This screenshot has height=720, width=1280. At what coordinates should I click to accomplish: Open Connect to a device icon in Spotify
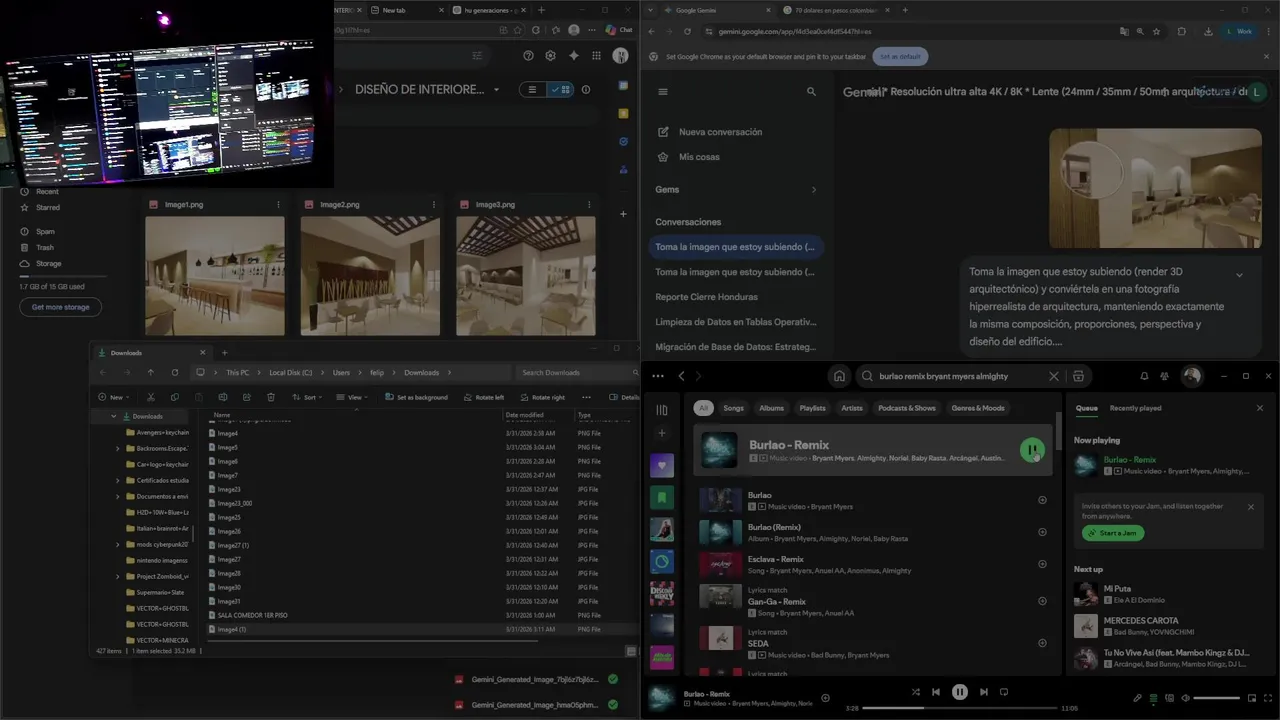tap(1170, 698)
